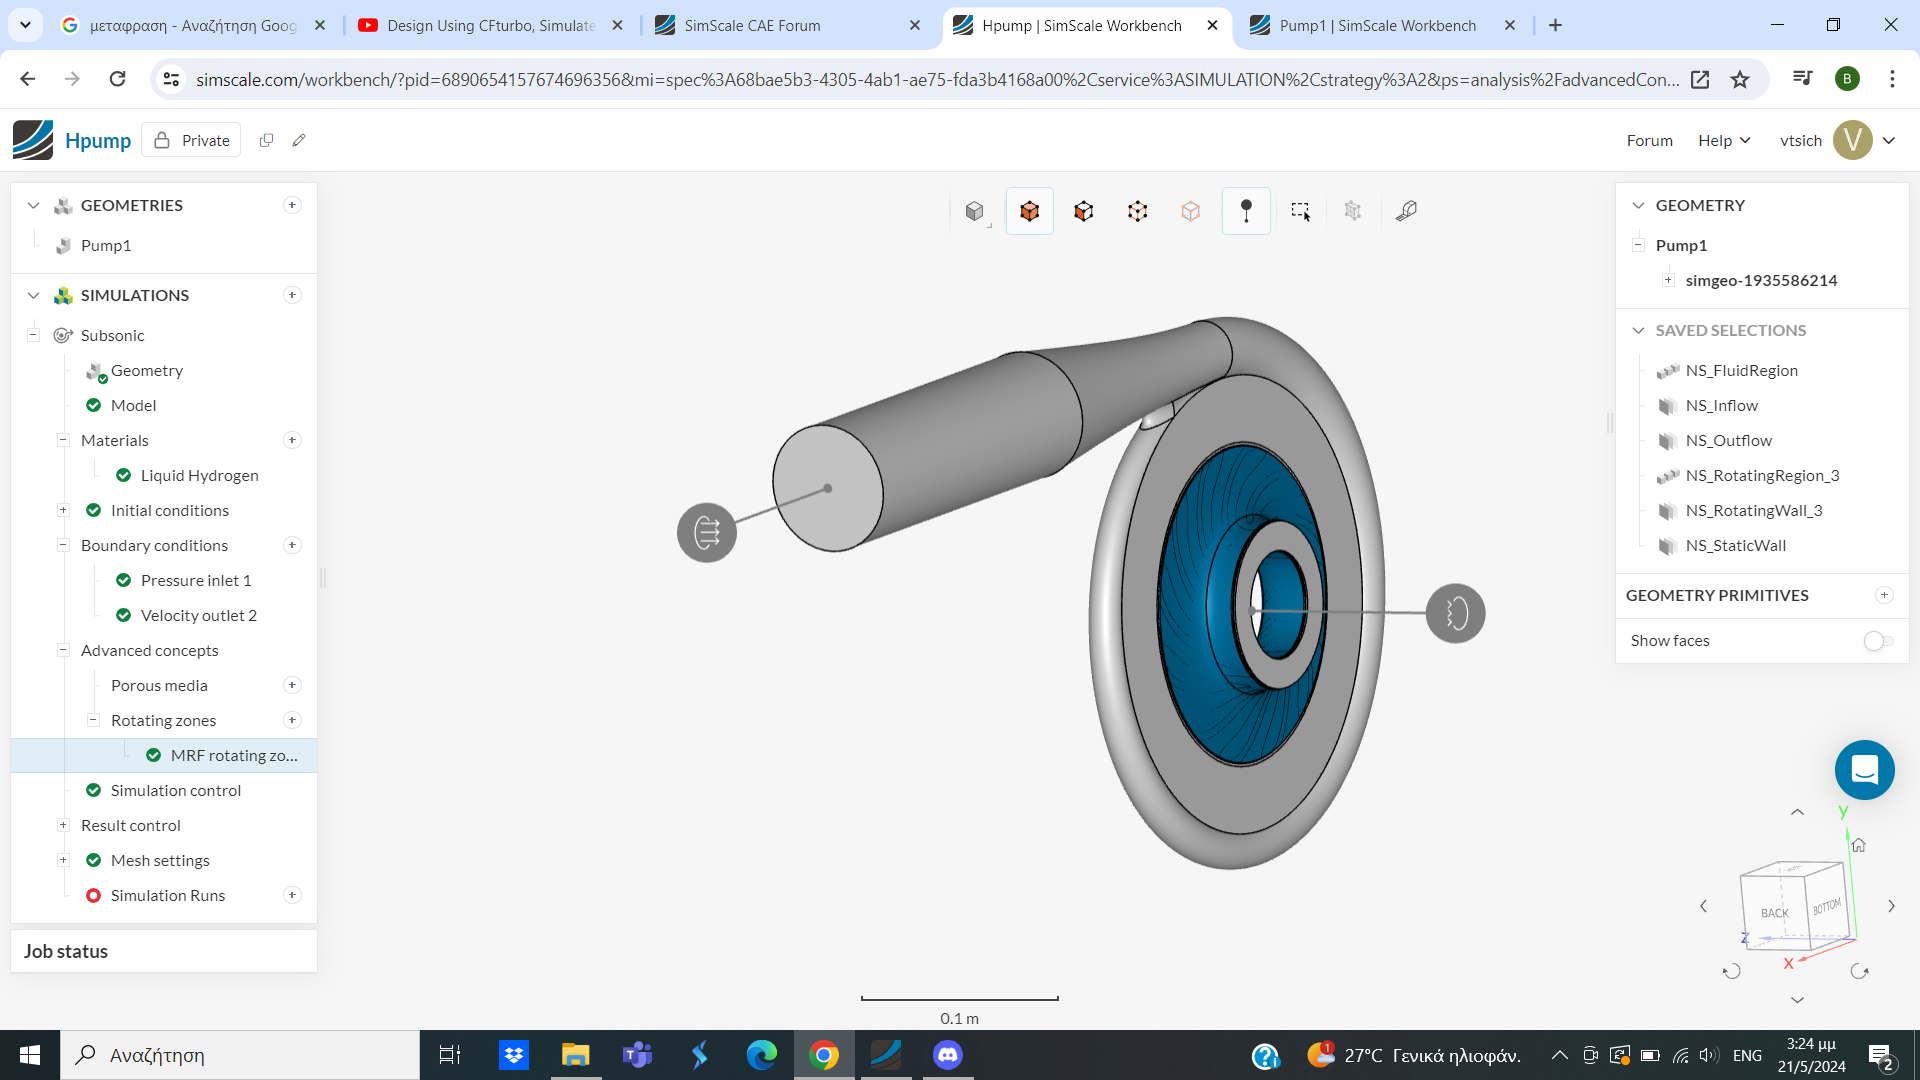Viewport: 1920px width, 1080px height.
Task: Expand the simgeo-1935586214 geometry node
Action: click(x=1668, y=280)
